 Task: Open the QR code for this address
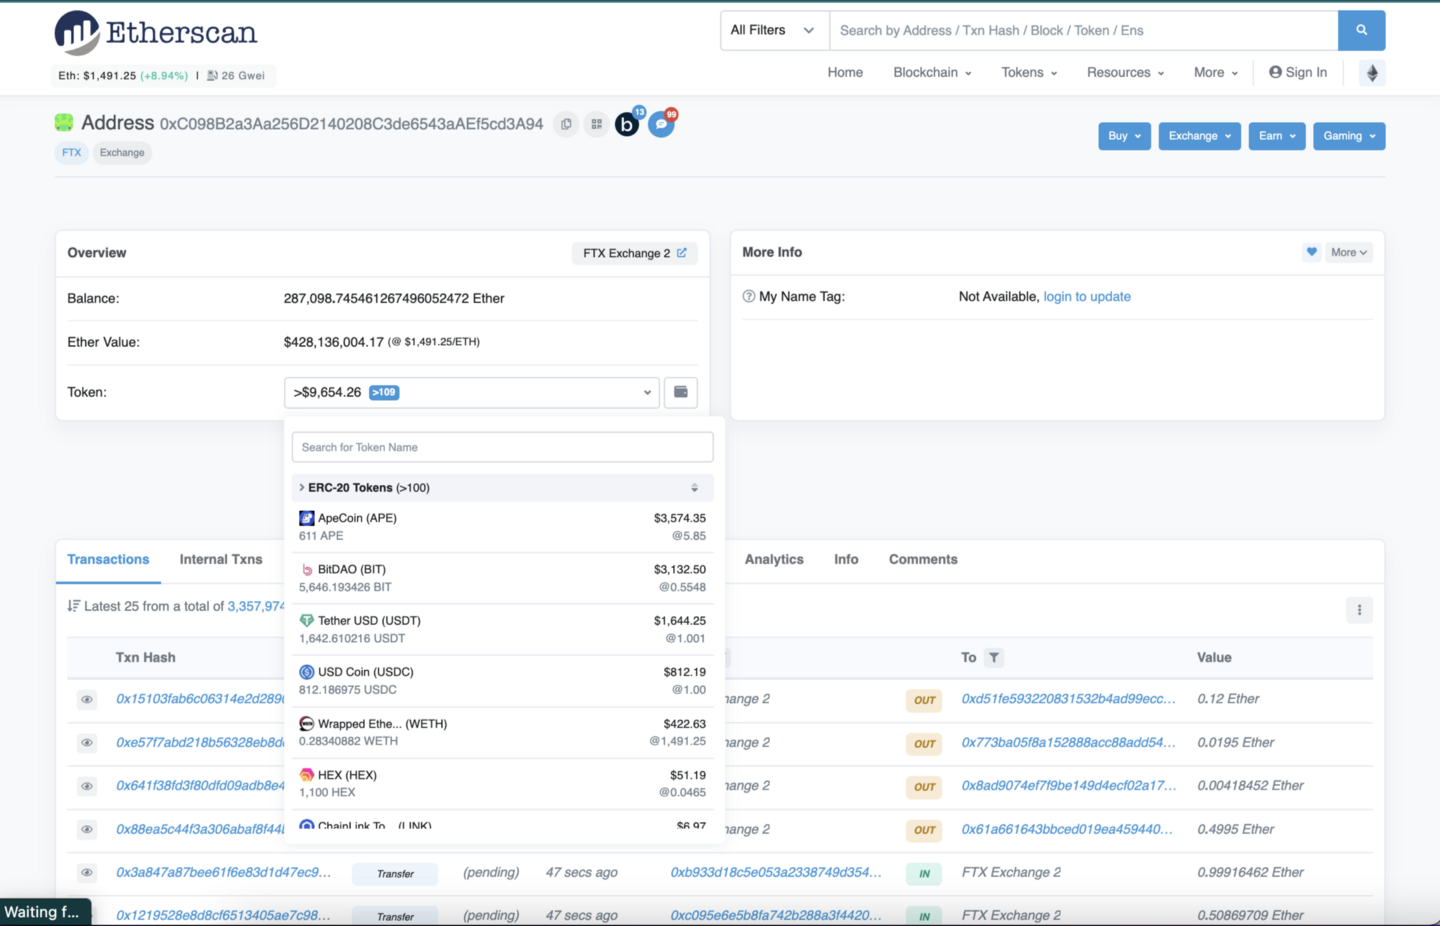(596, 124)
